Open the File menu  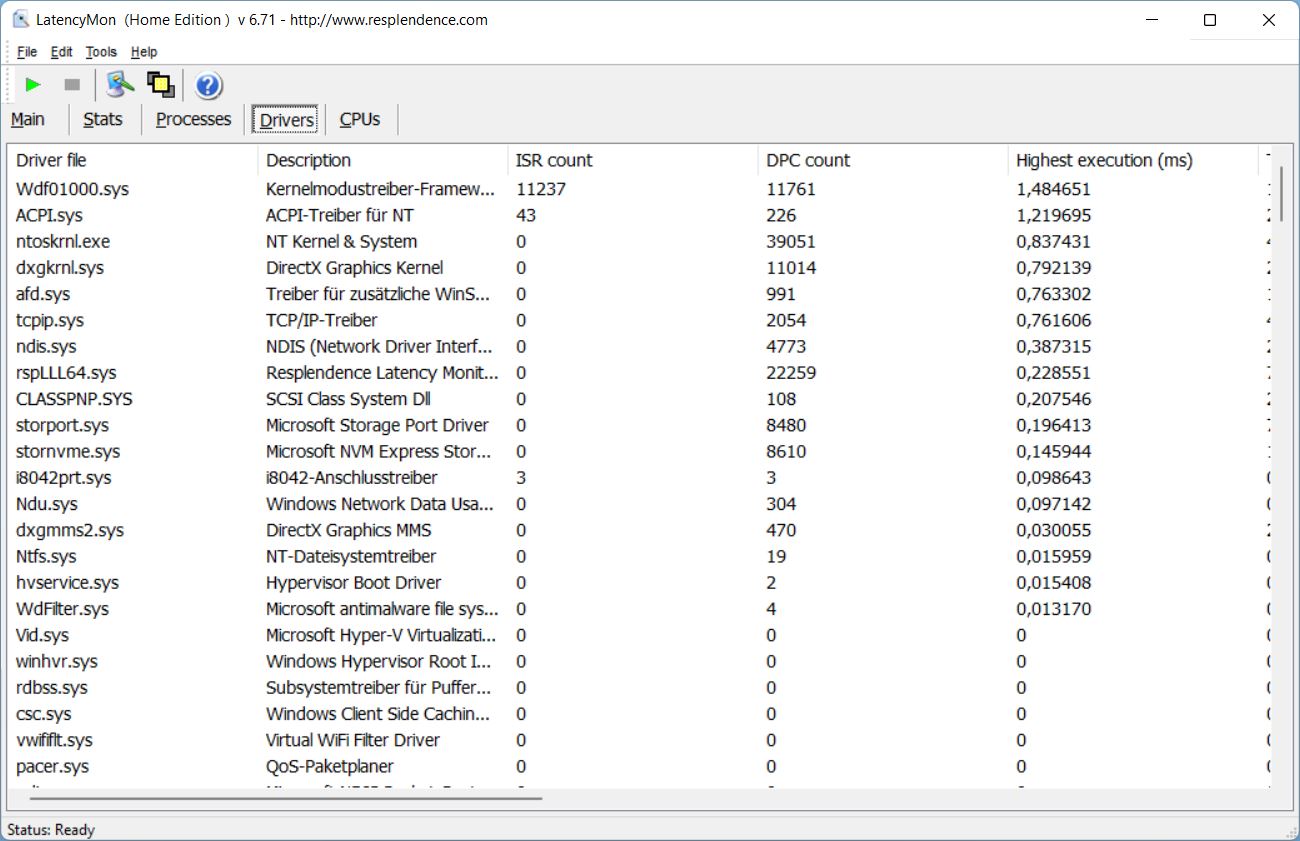click(27, 52)
